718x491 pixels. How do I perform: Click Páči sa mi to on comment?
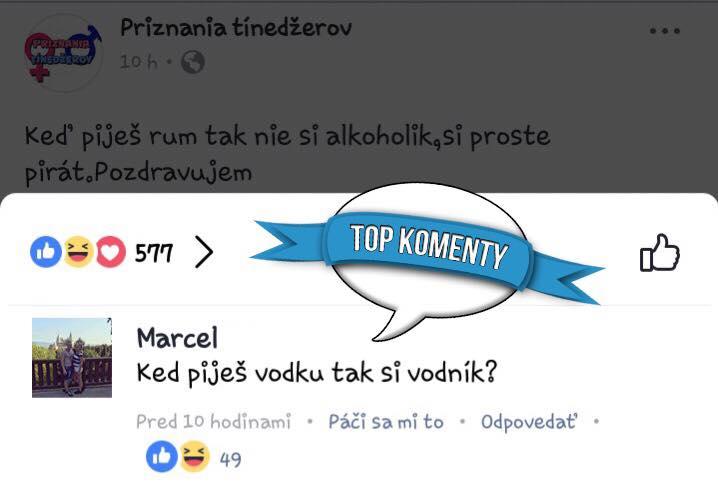(x=386, y=422)
